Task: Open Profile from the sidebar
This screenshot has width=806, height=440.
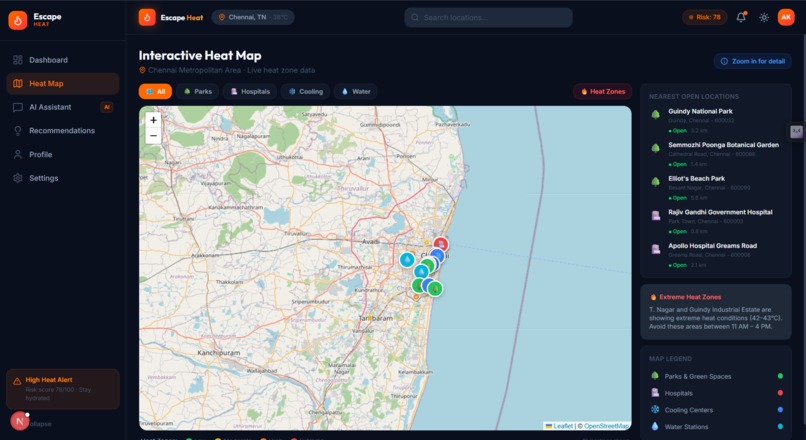Action: pos(63,155)
